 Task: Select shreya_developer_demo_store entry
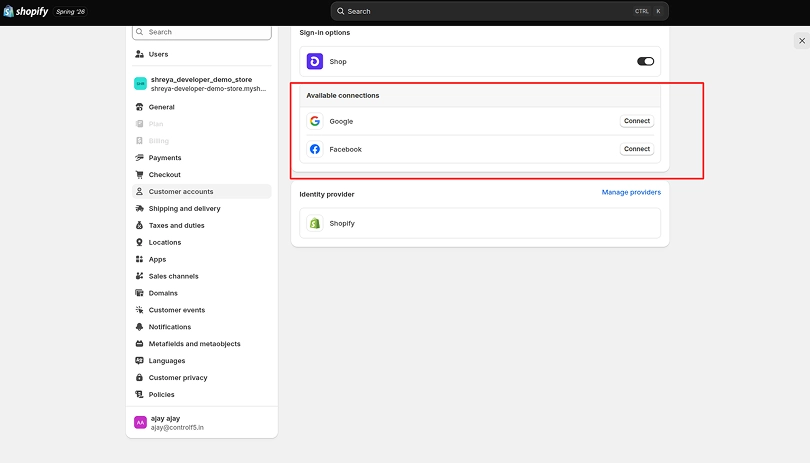pos(201,84)
